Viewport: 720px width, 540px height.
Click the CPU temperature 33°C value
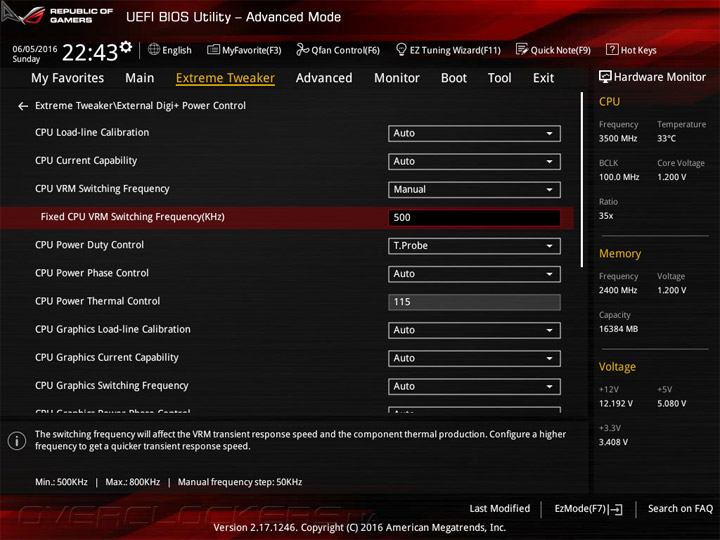pos(666,139)
